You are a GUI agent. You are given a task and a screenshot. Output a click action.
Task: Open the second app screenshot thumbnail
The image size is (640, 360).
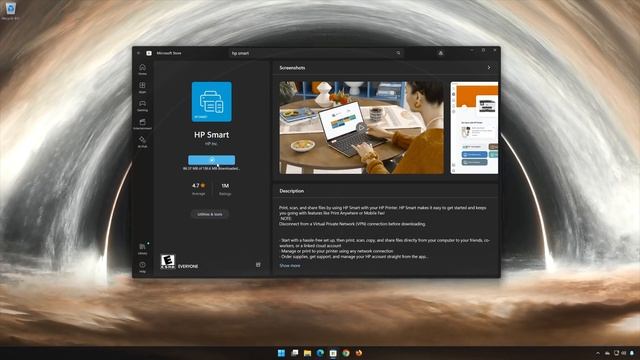coord(474,127)
